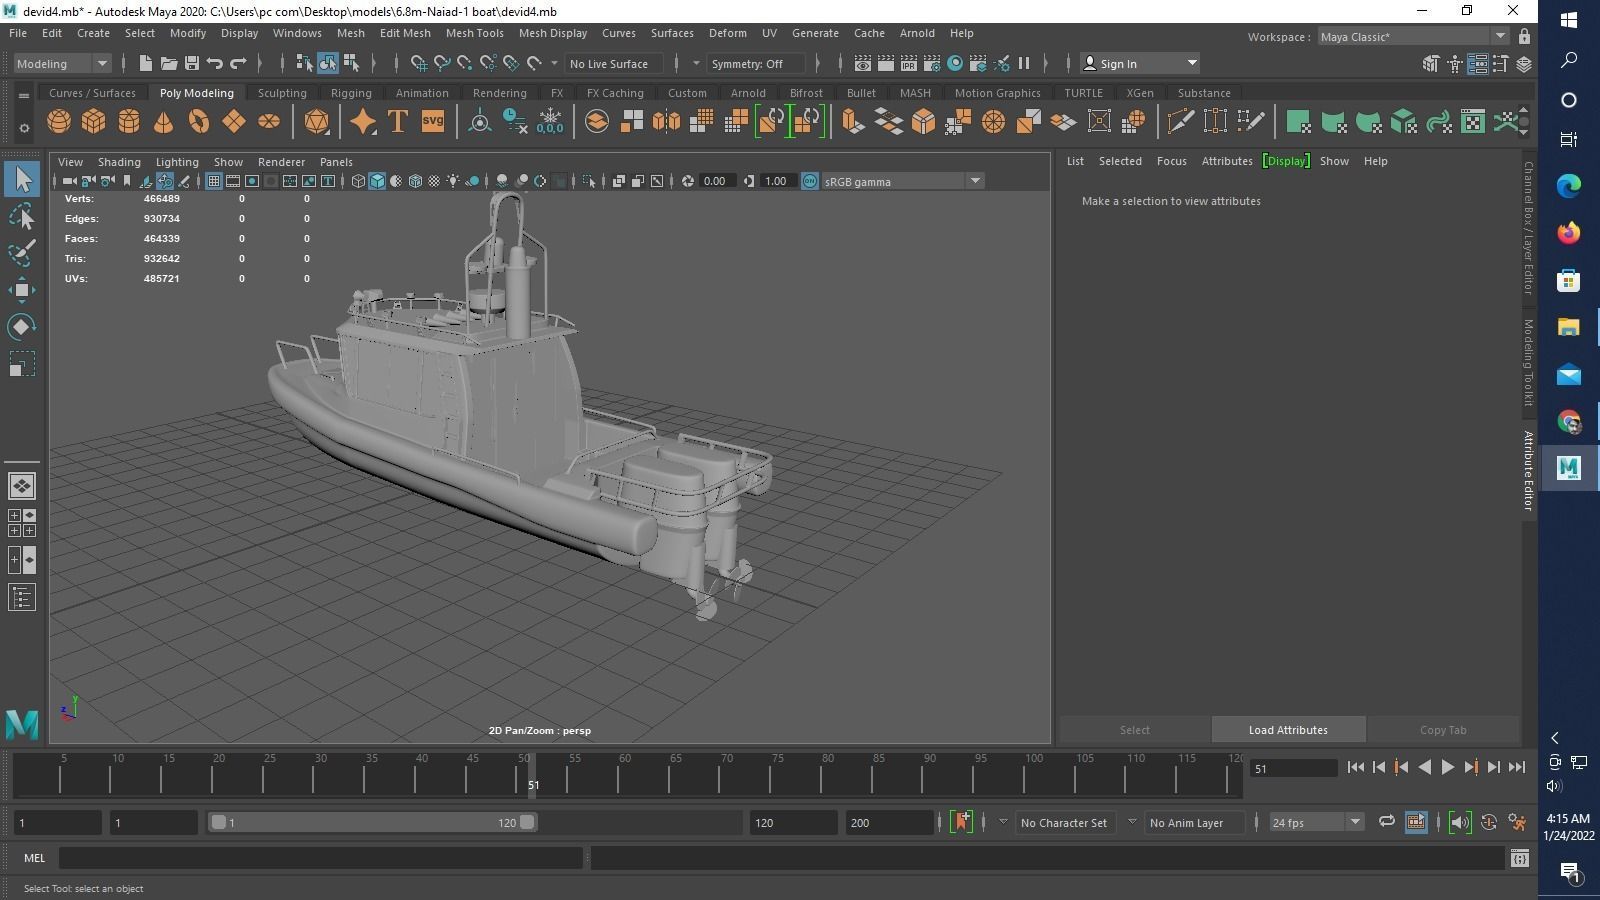Open the 24 fps frame rate dropdown
Viewport: 1600px width, 900px height.
(x=1316, y=822)
